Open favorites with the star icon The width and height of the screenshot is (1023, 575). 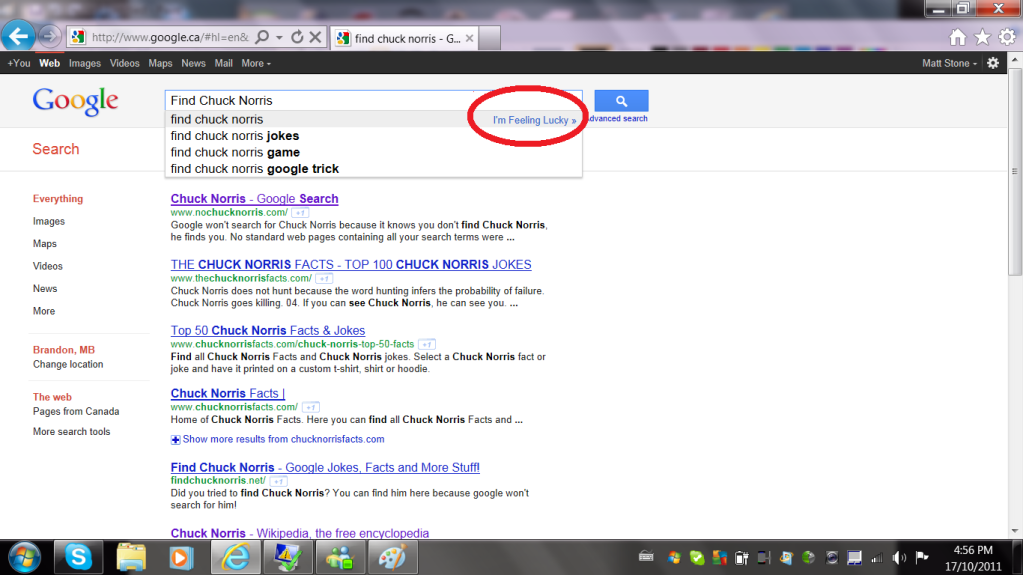pyautogui.click(x=981, y=37)
